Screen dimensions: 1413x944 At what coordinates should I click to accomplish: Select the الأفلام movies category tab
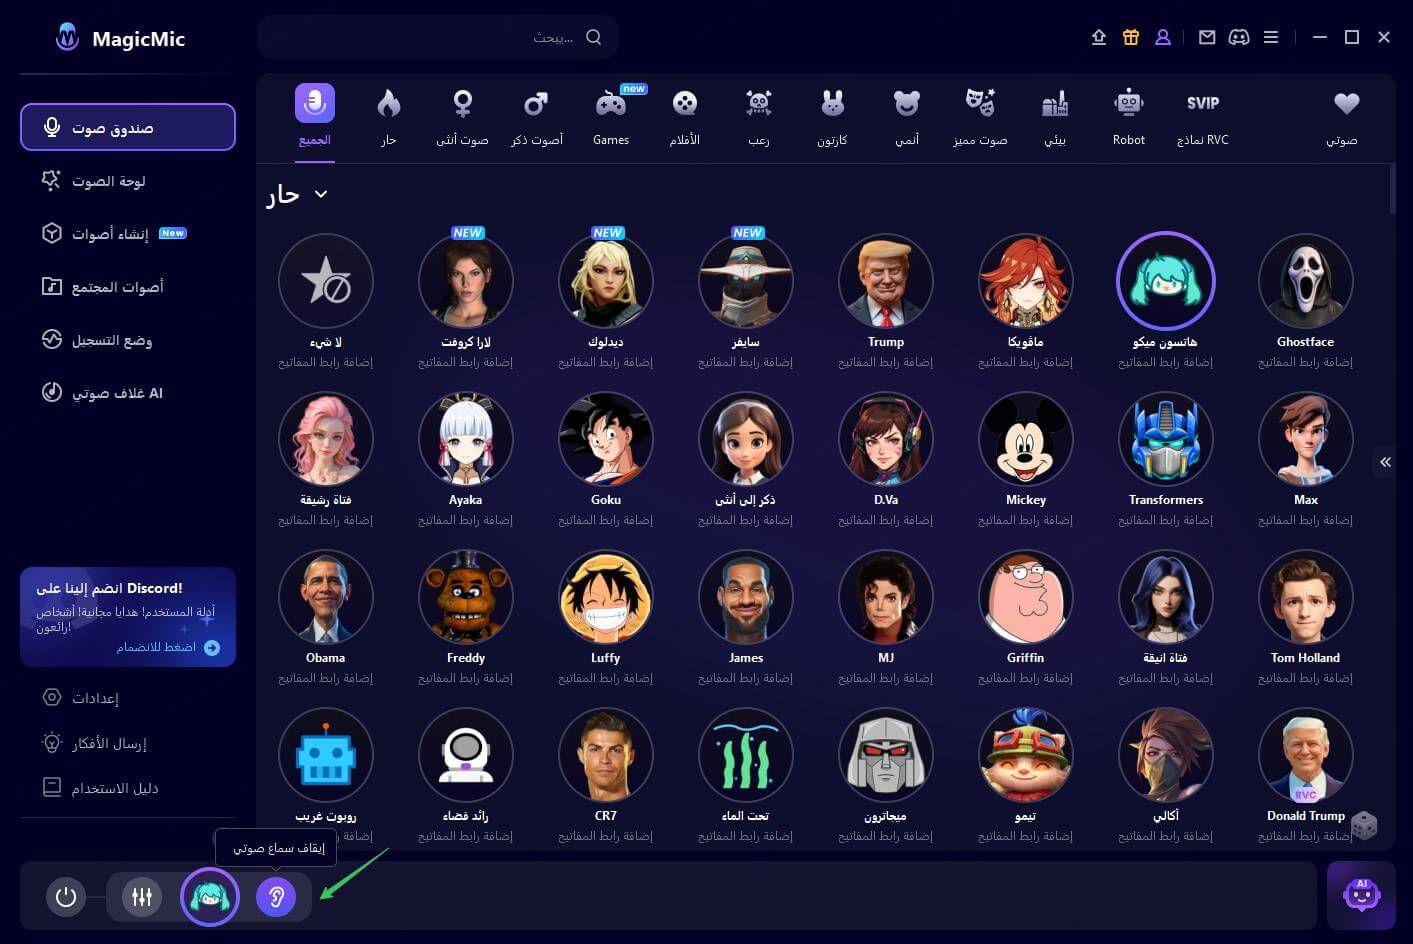pos(685,116)
